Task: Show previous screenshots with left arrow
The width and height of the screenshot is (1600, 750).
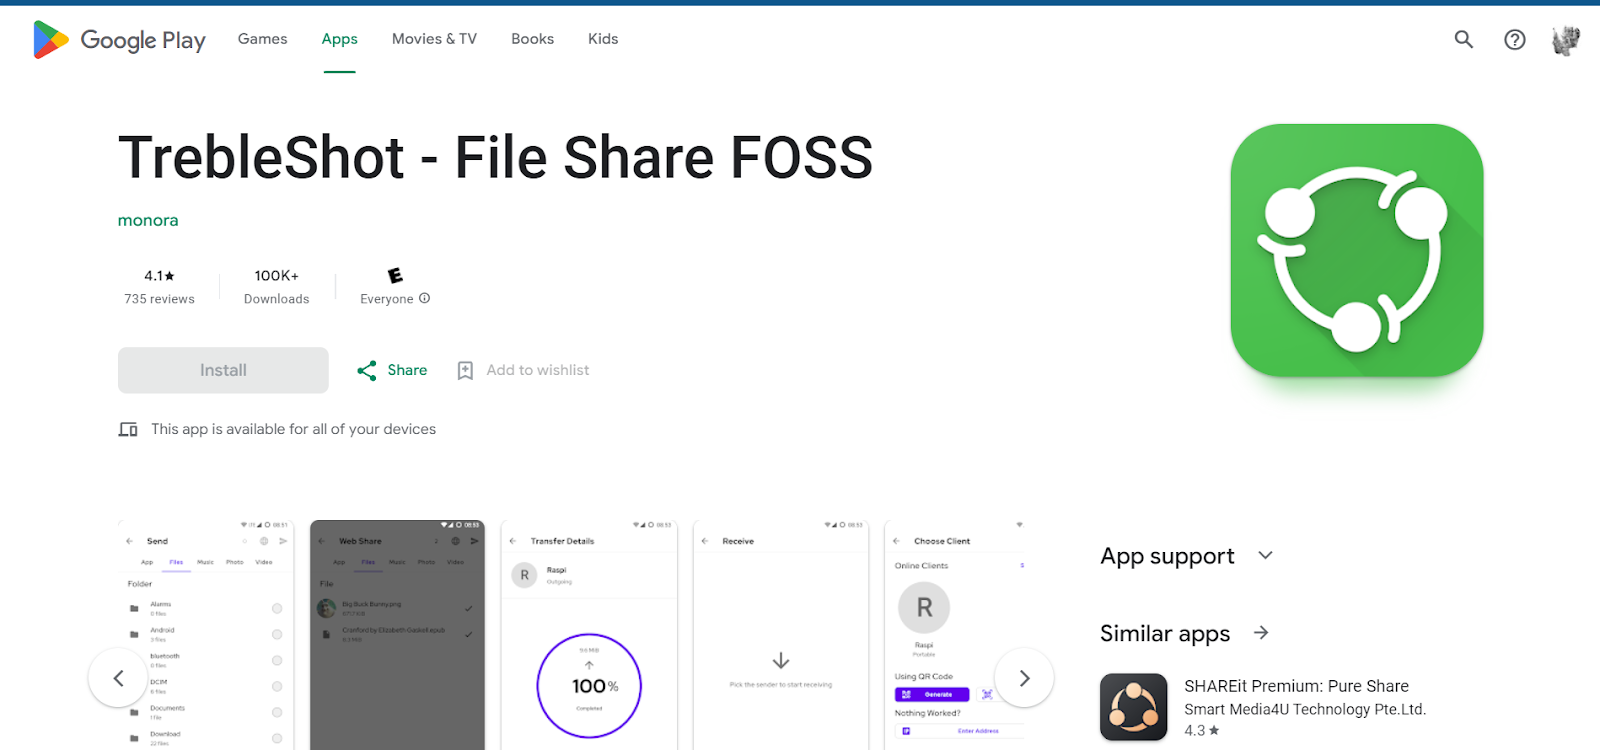Action: click(118, 678)
